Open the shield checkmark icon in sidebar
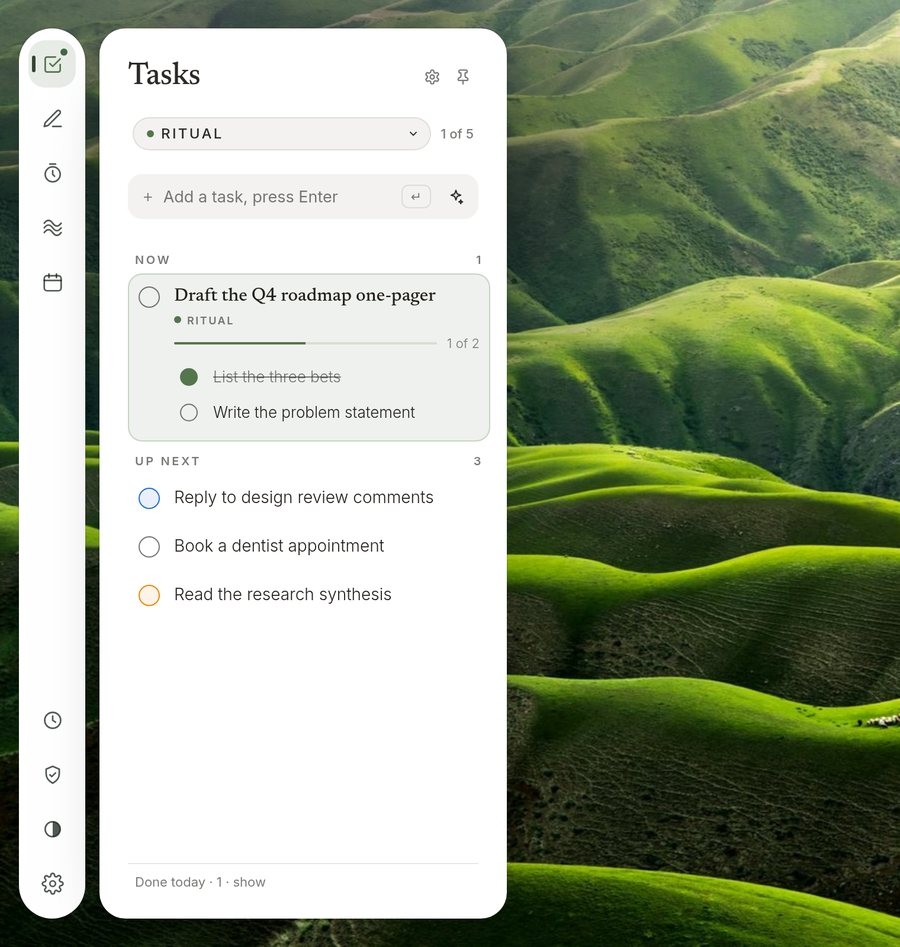The height and width of the screenshot is (947, 900). (53, 774)
